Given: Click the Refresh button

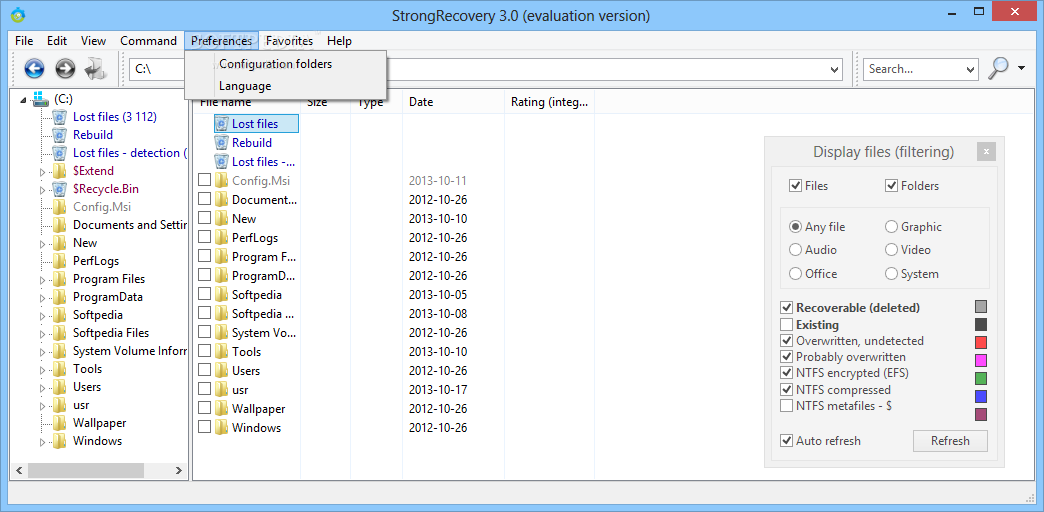Looking at the screenshot, I should coord(950,441).
